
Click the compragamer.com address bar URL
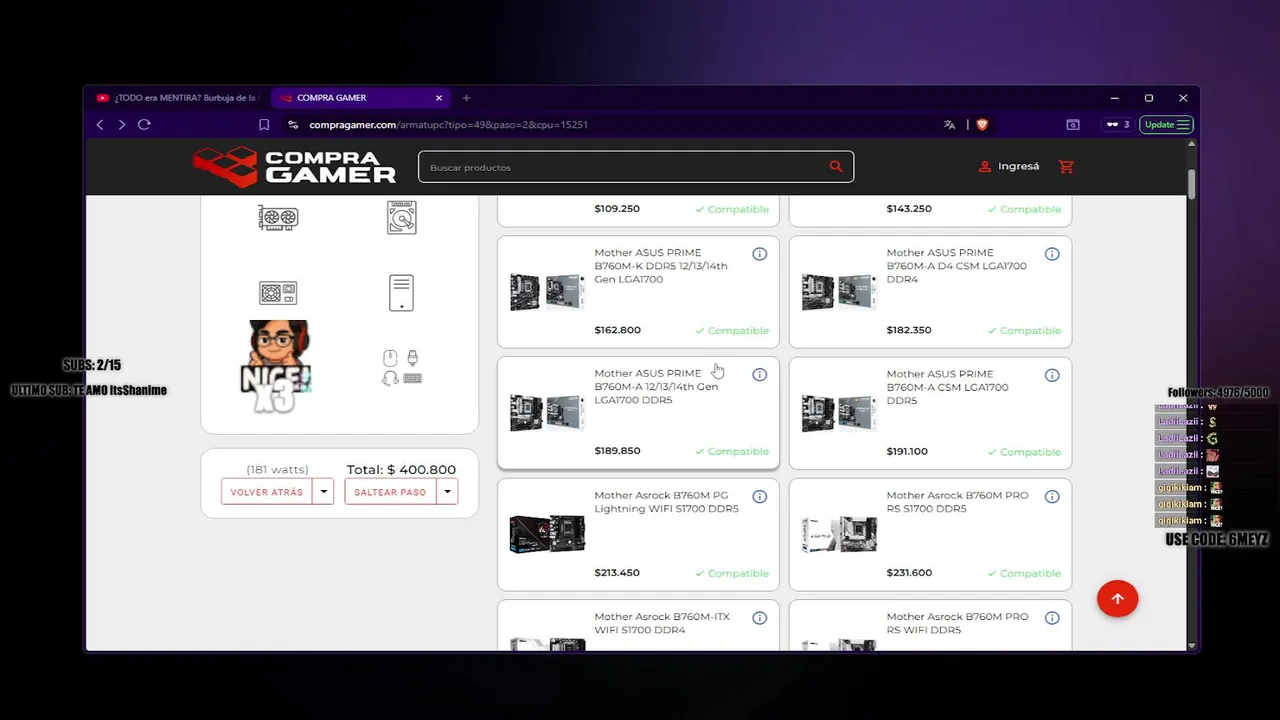coord(448,125)
